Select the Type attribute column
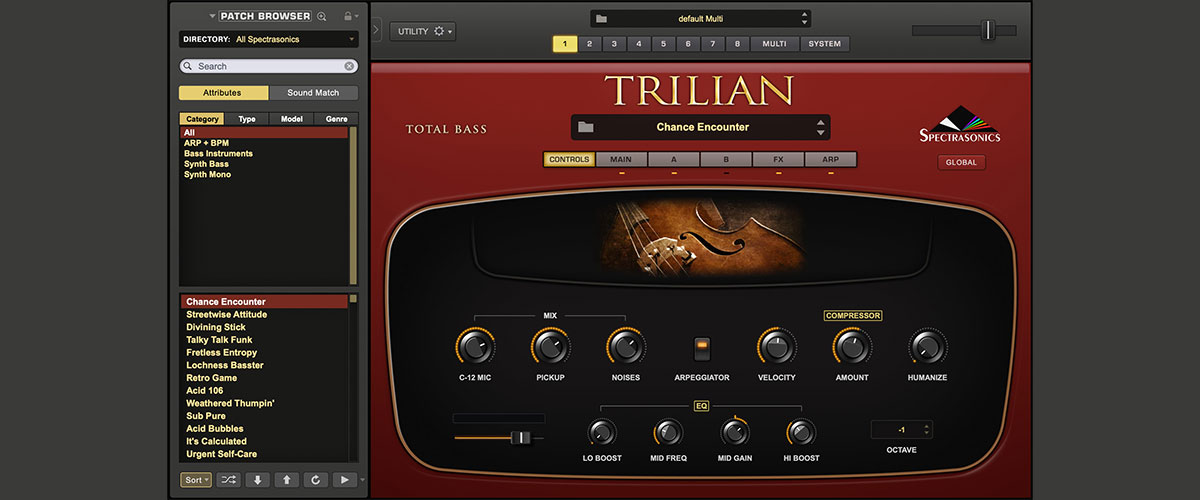This screenshot has width=1200, height=500. (247, 119)
